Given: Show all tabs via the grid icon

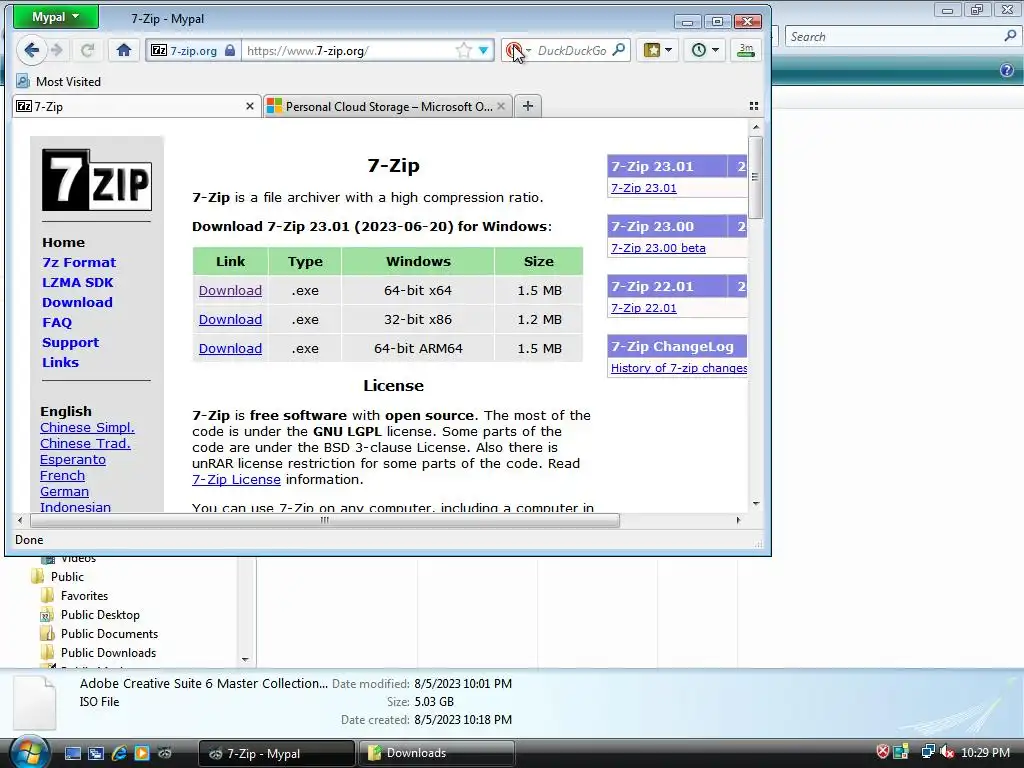Looking at the screenshot, I should click(x=754, y=106).
